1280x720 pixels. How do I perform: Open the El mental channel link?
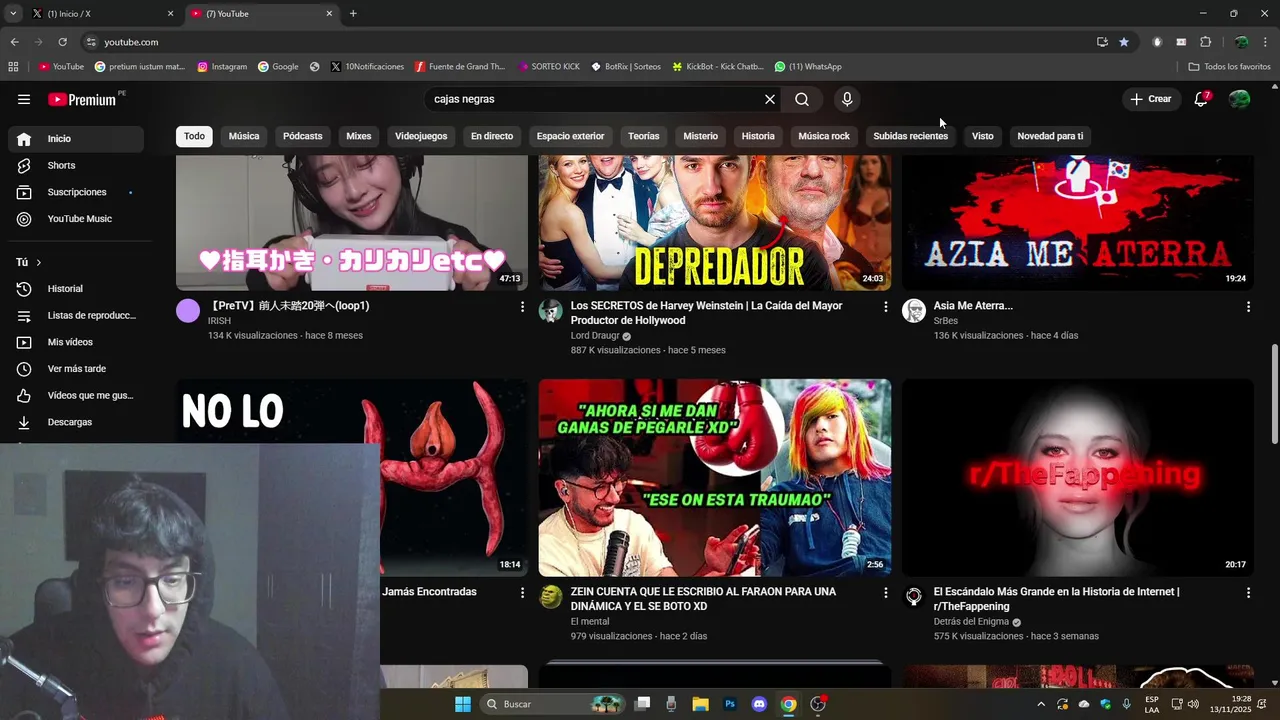click(589, 622)
